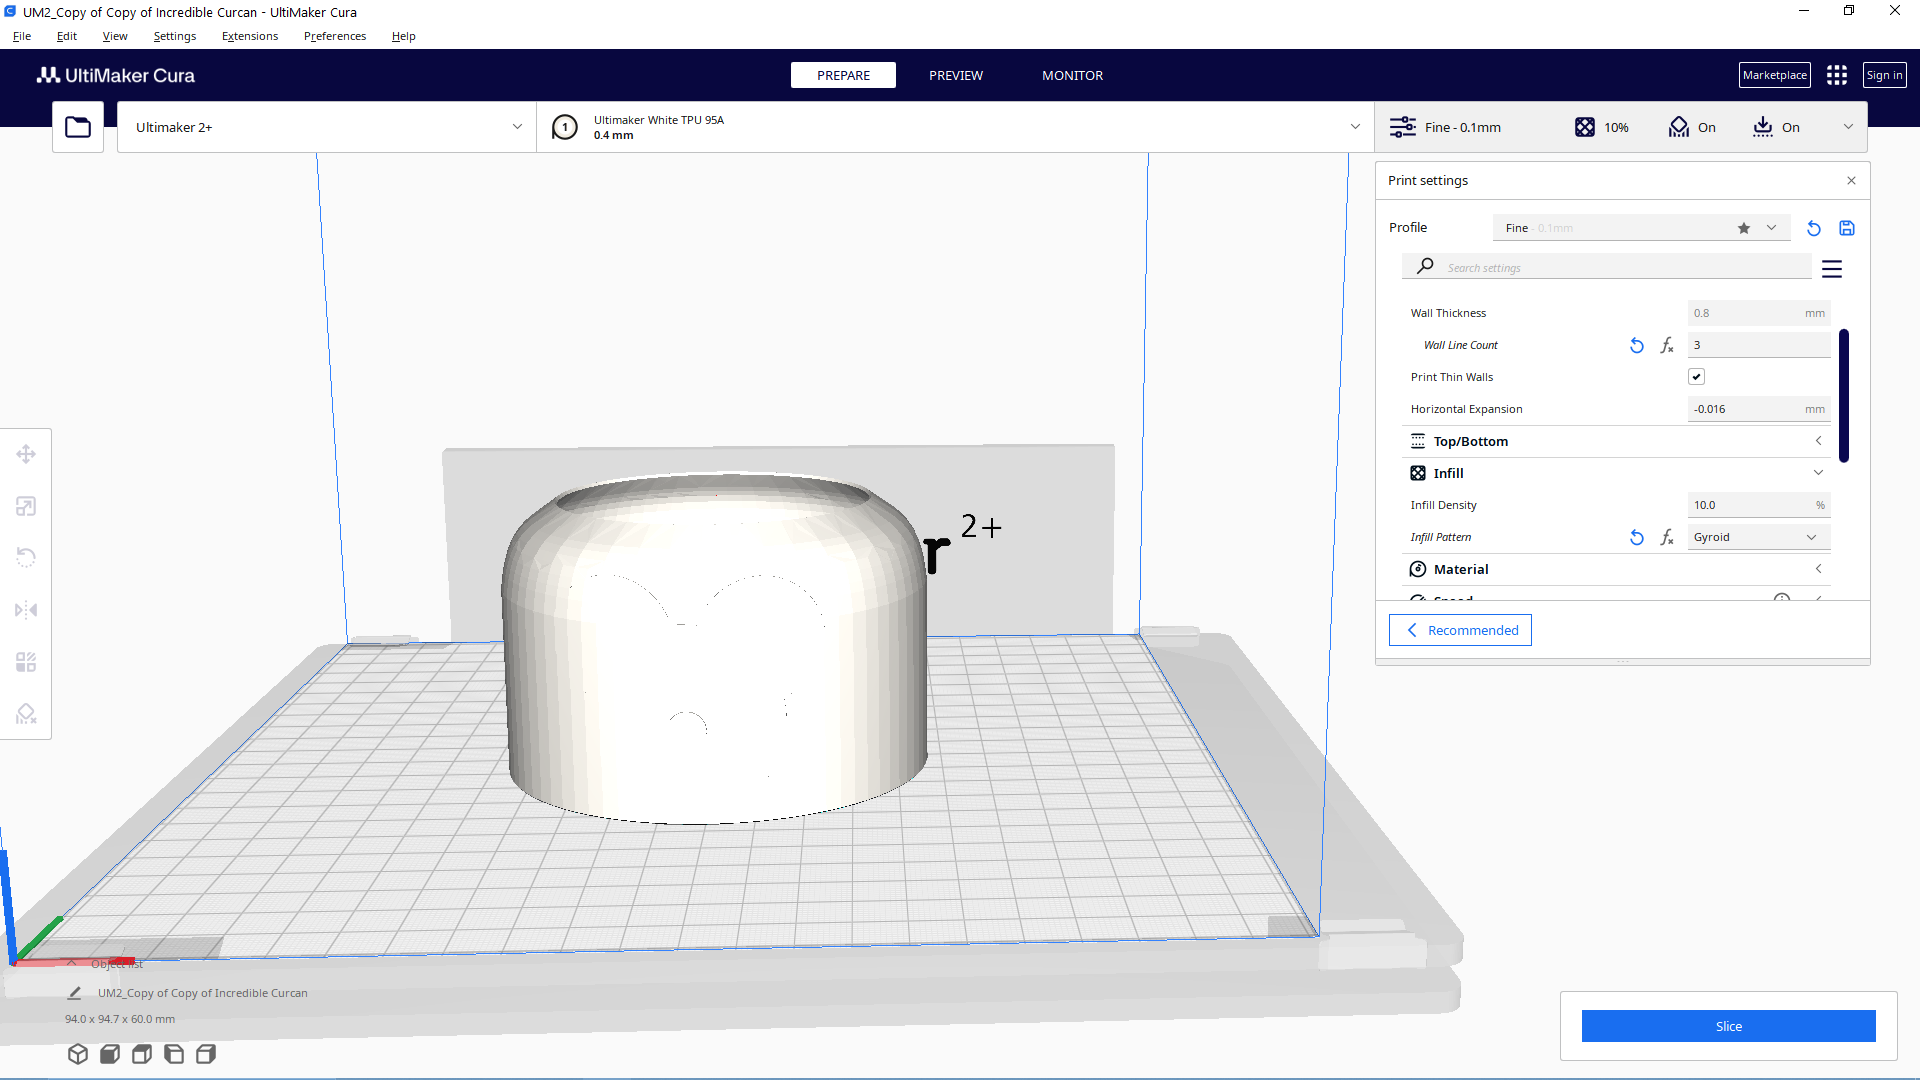Viewport: 1920px width, 1080px height.
Task: Switch to 3D perspective view cube
Action: 78,1054
